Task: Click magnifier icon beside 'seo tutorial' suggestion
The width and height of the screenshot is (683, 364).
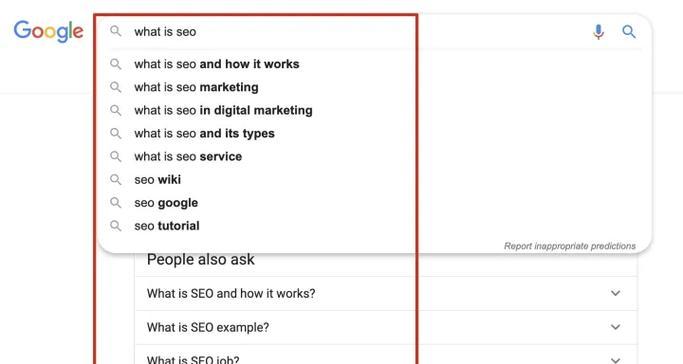Action: 115,226
